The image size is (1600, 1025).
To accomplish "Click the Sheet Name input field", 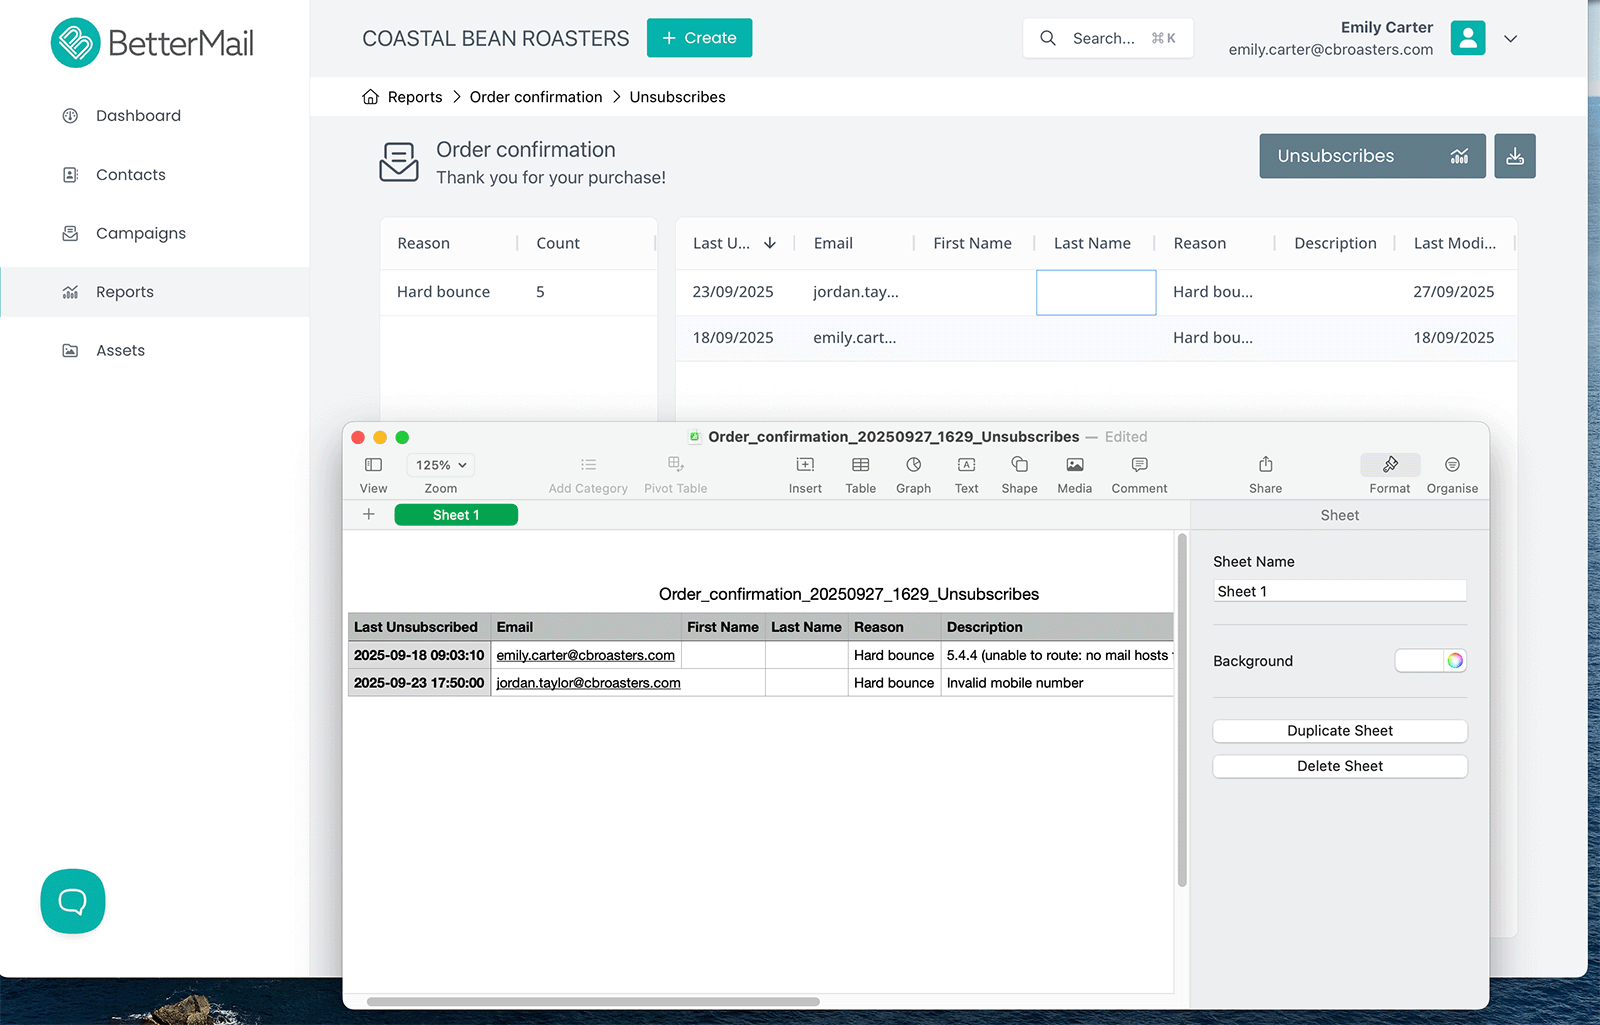I will (1339, 591).
